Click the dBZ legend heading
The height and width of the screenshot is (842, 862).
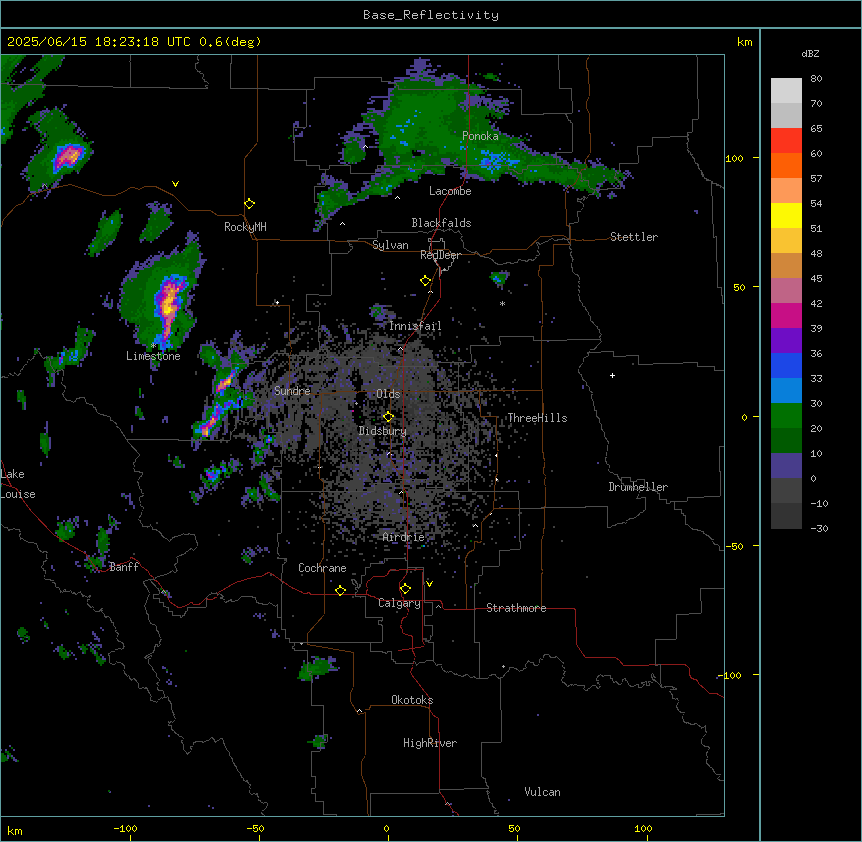810,53
